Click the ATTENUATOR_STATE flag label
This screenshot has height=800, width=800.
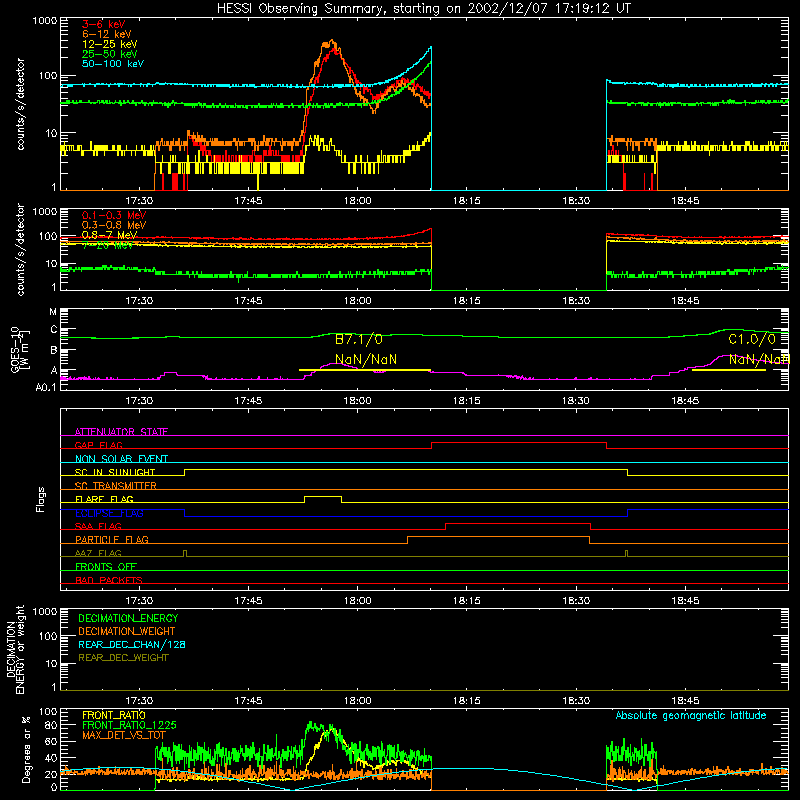pyautogui.click(x=121, y=432)
